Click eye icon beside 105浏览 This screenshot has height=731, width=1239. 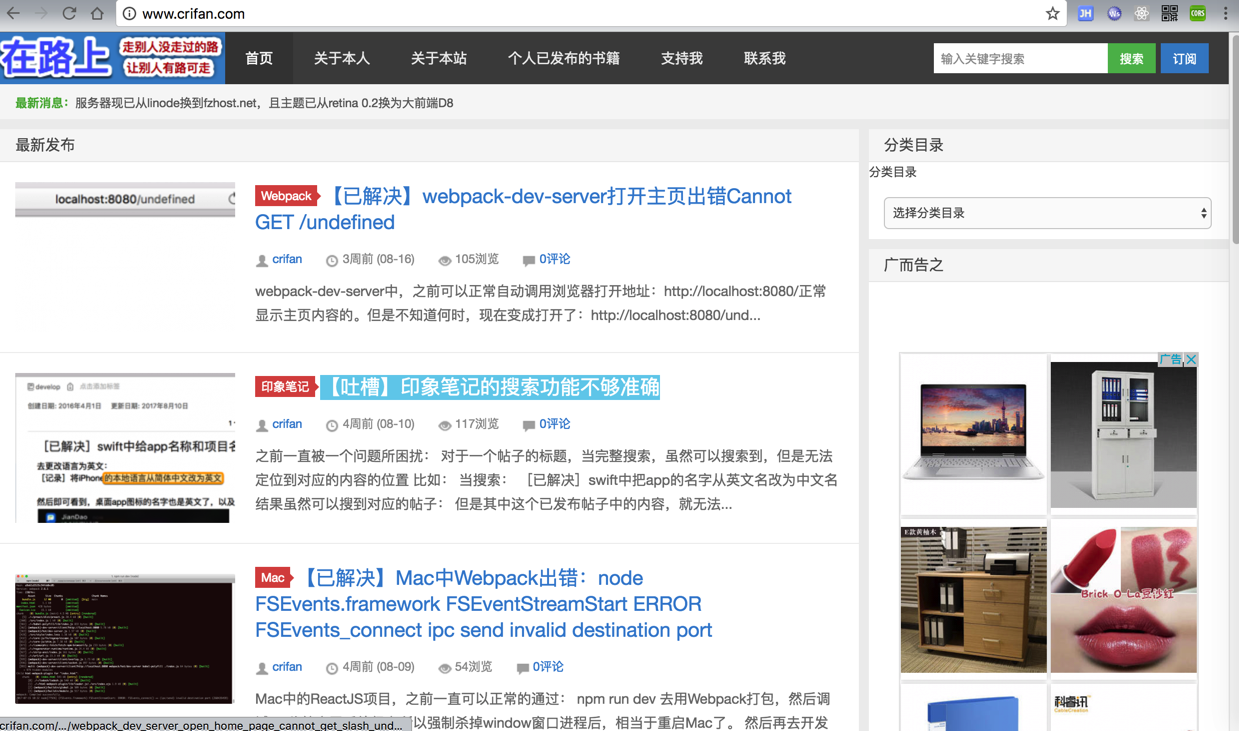coord(445,260)
